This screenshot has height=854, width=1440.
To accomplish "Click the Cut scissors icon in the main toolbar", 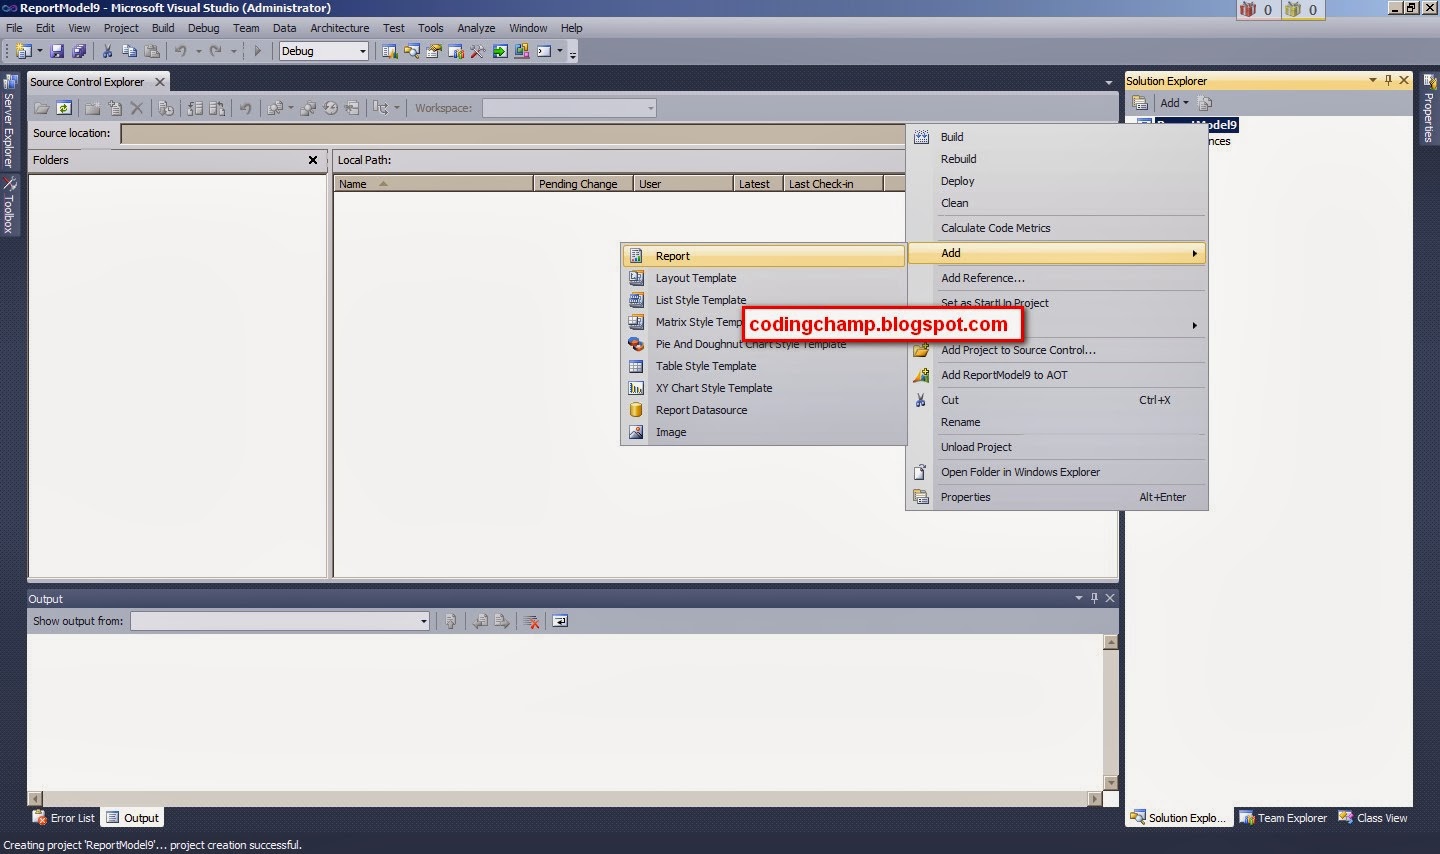I will tap(107, 51).
